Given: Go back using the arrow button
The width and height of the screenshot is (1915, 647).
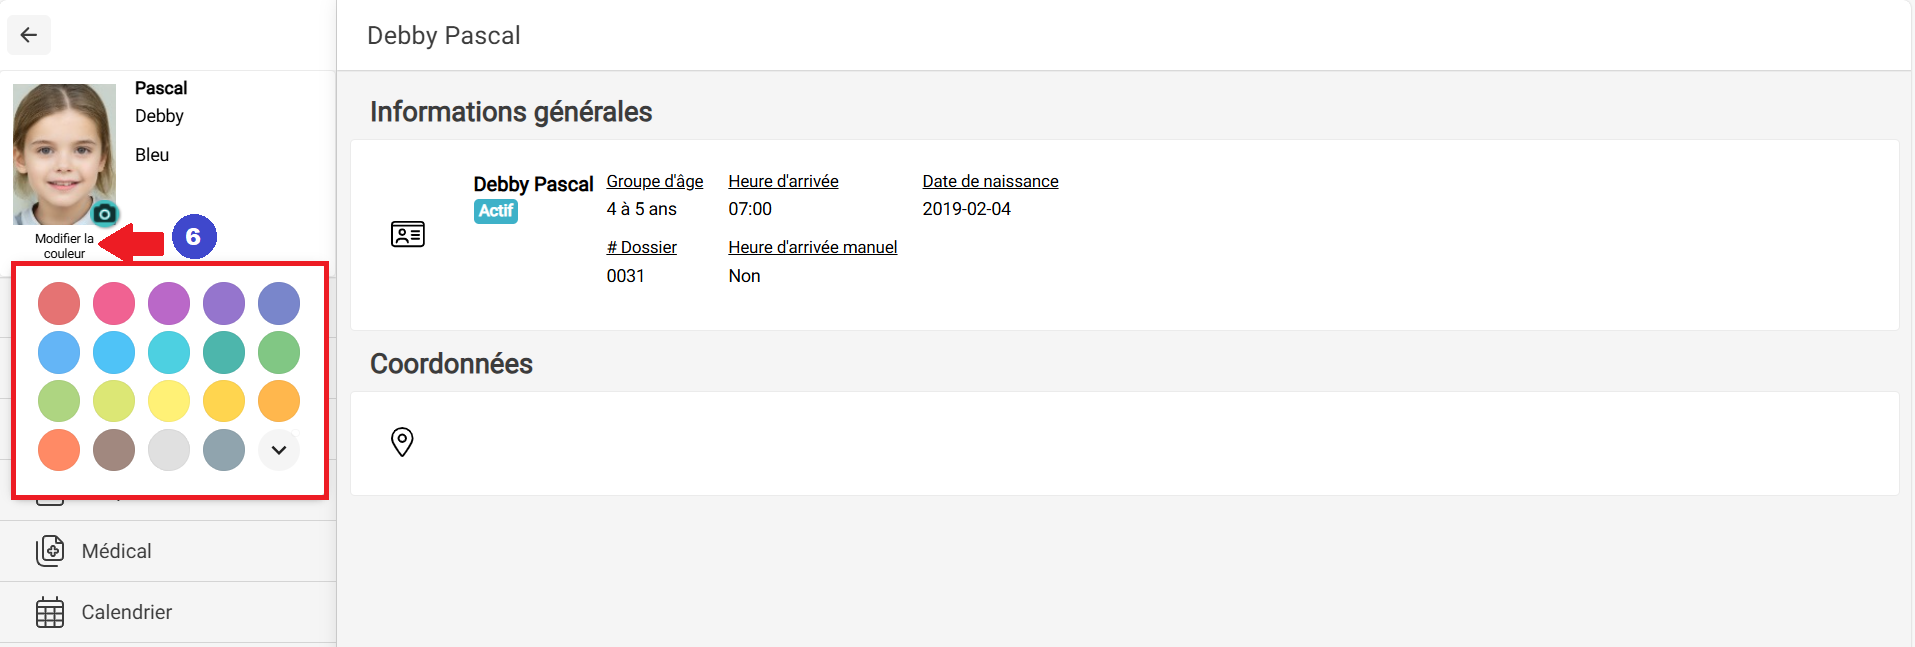Looking at the screenshot, I should click(29, 35).
